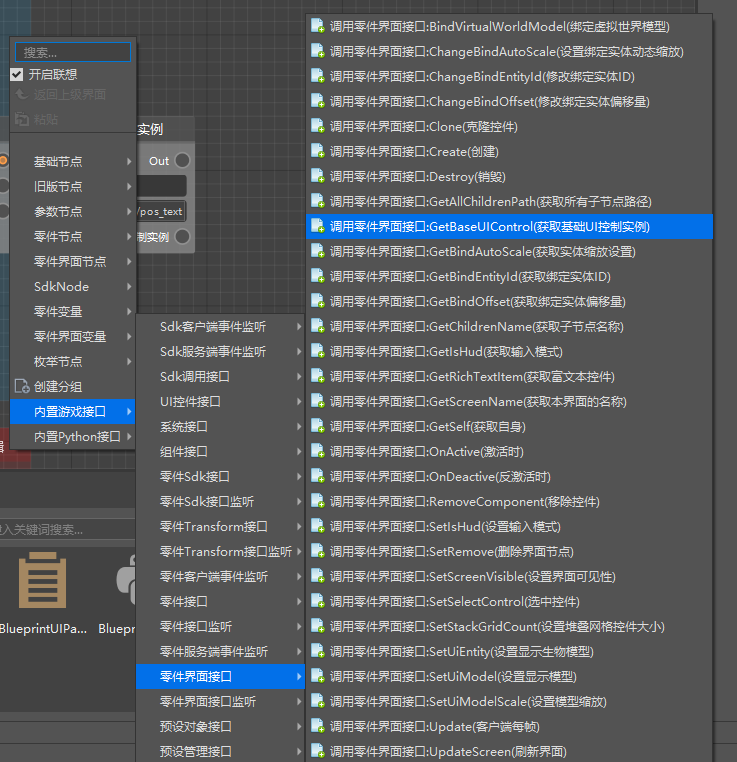Click the icon next to the Destroy(销毁) entry
Image resolution: width=737 pixels, height=762 pixels.
point(317,177)
